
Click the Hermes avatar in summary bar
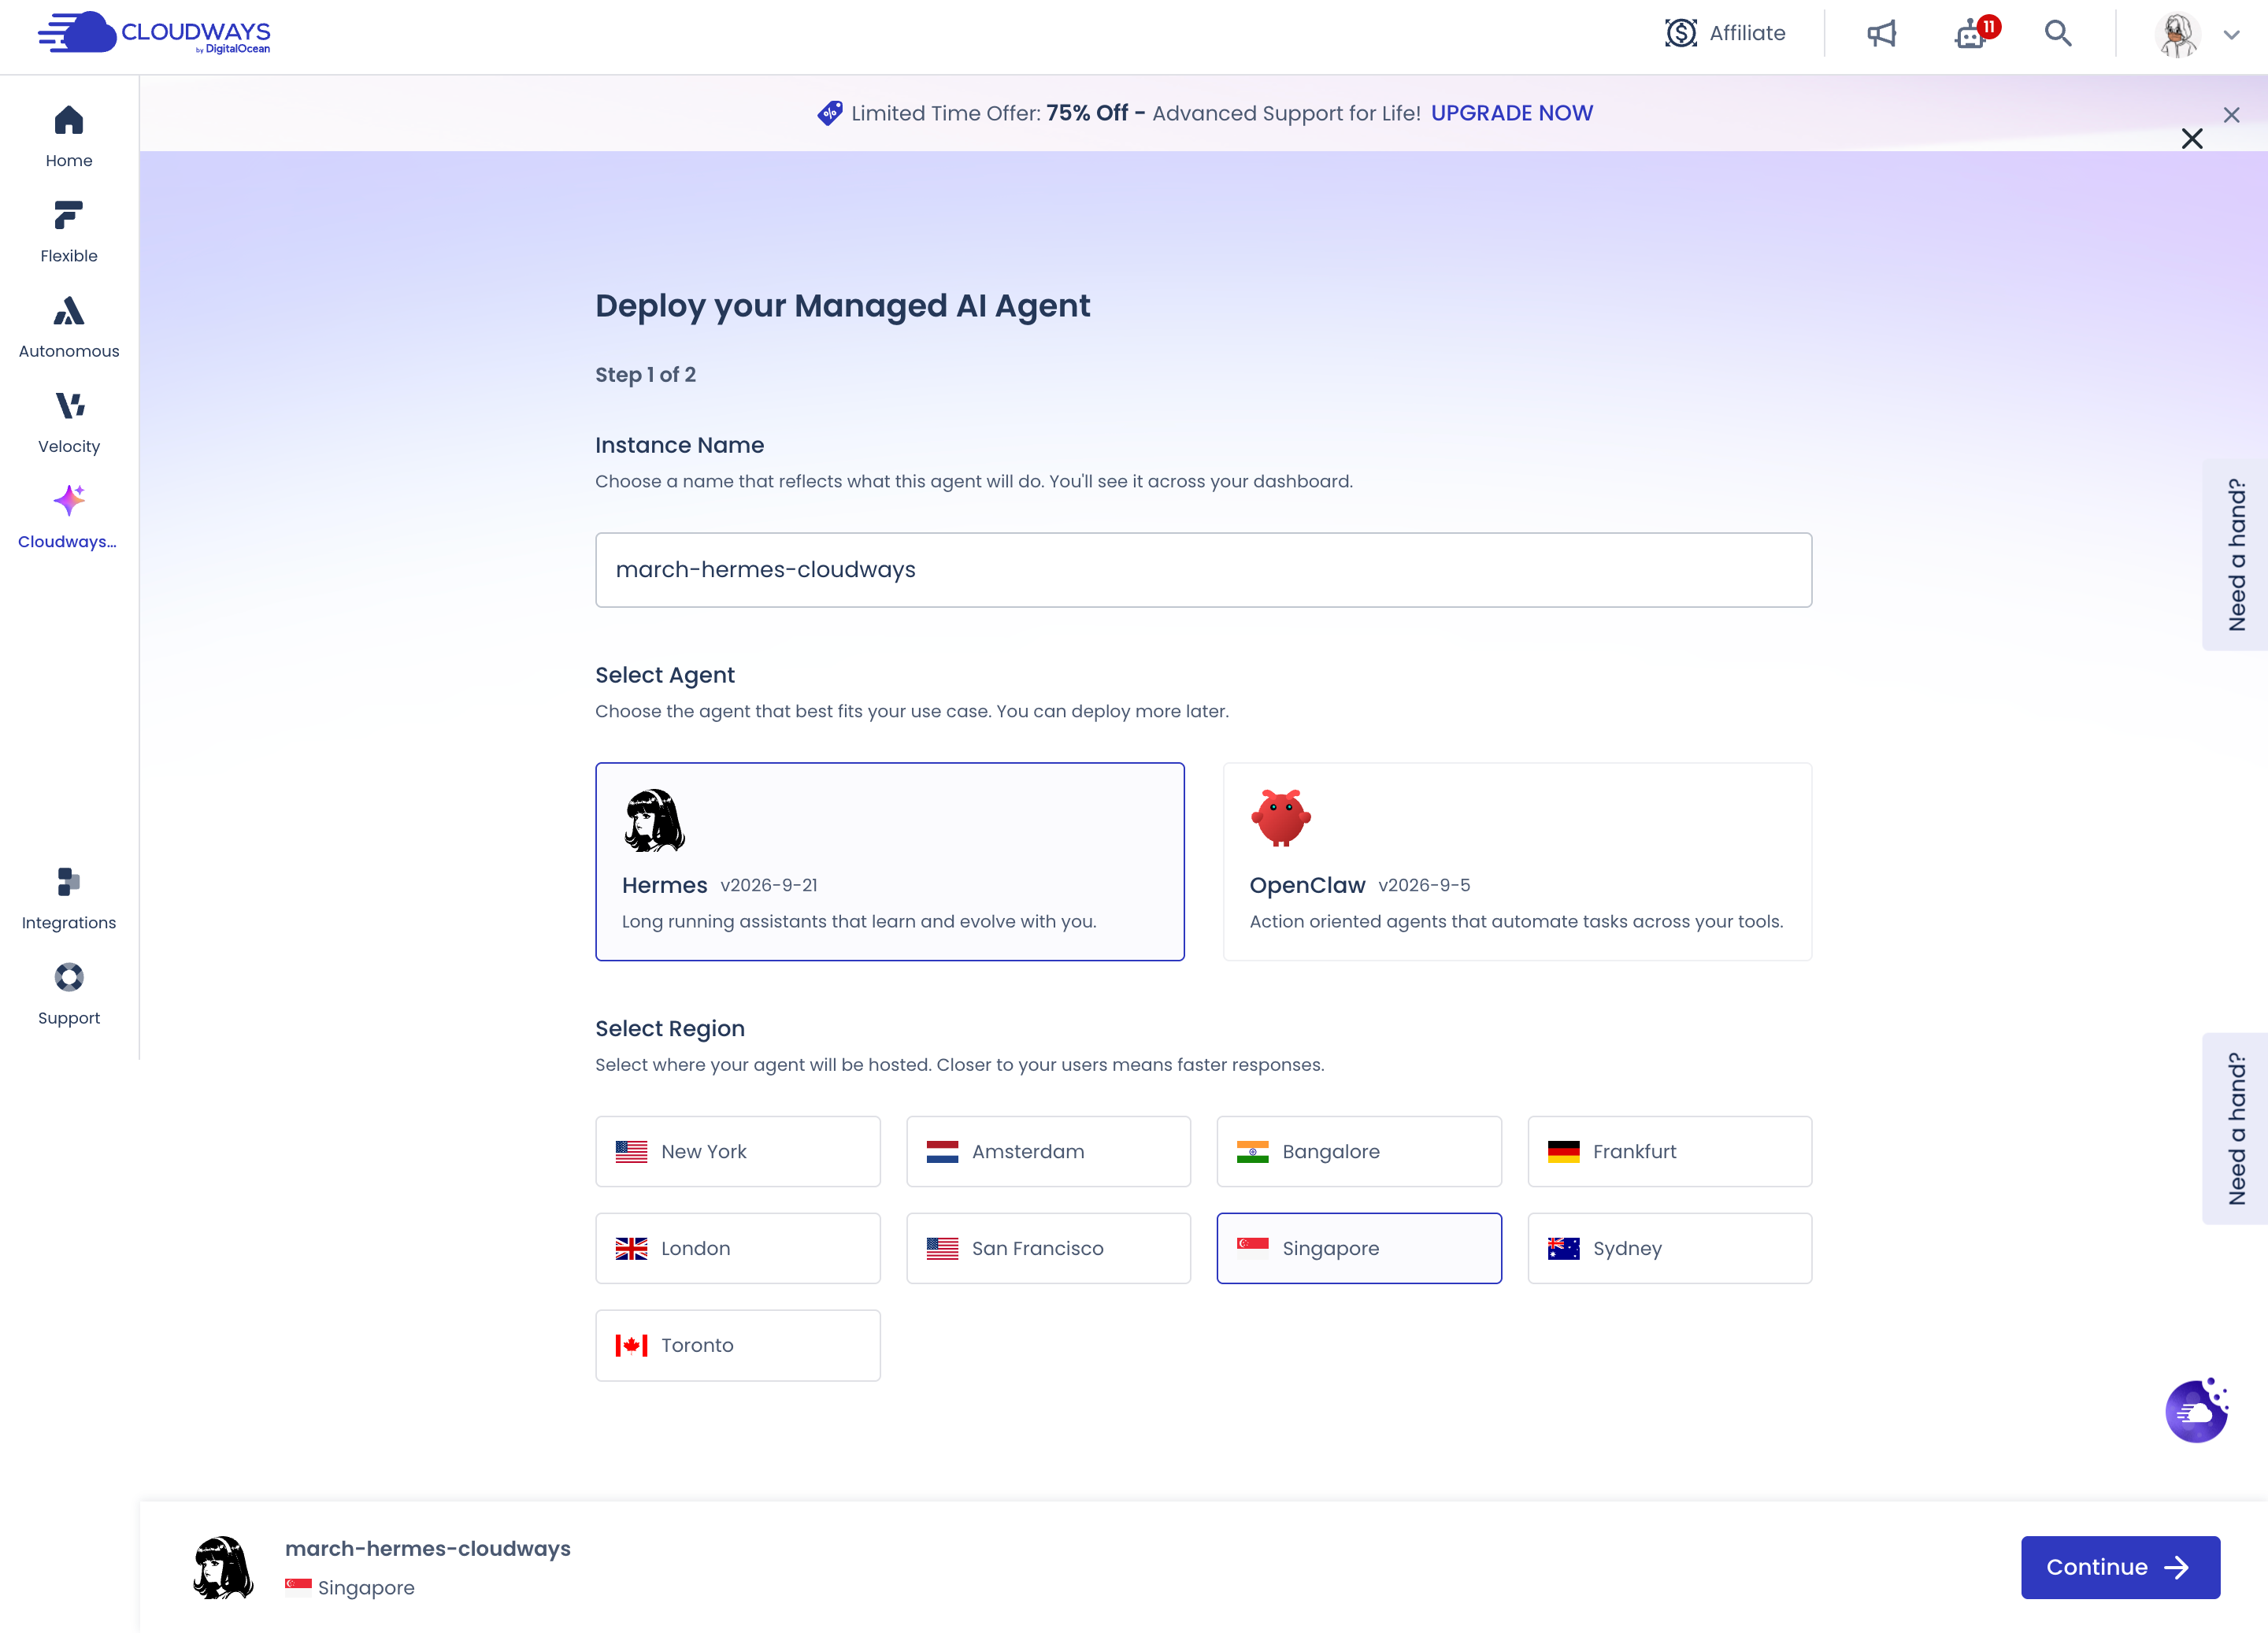click(x=222, y=1567)
